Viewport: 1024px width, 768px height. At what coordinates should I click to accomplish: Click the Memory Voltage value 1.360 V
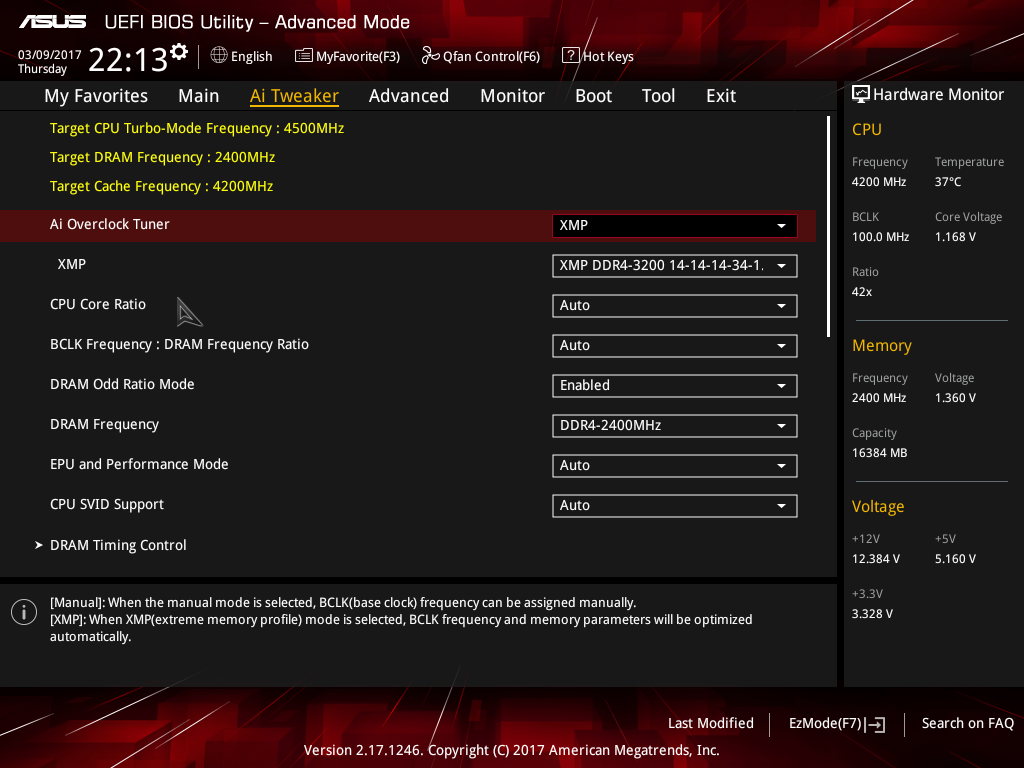(955, 398)
